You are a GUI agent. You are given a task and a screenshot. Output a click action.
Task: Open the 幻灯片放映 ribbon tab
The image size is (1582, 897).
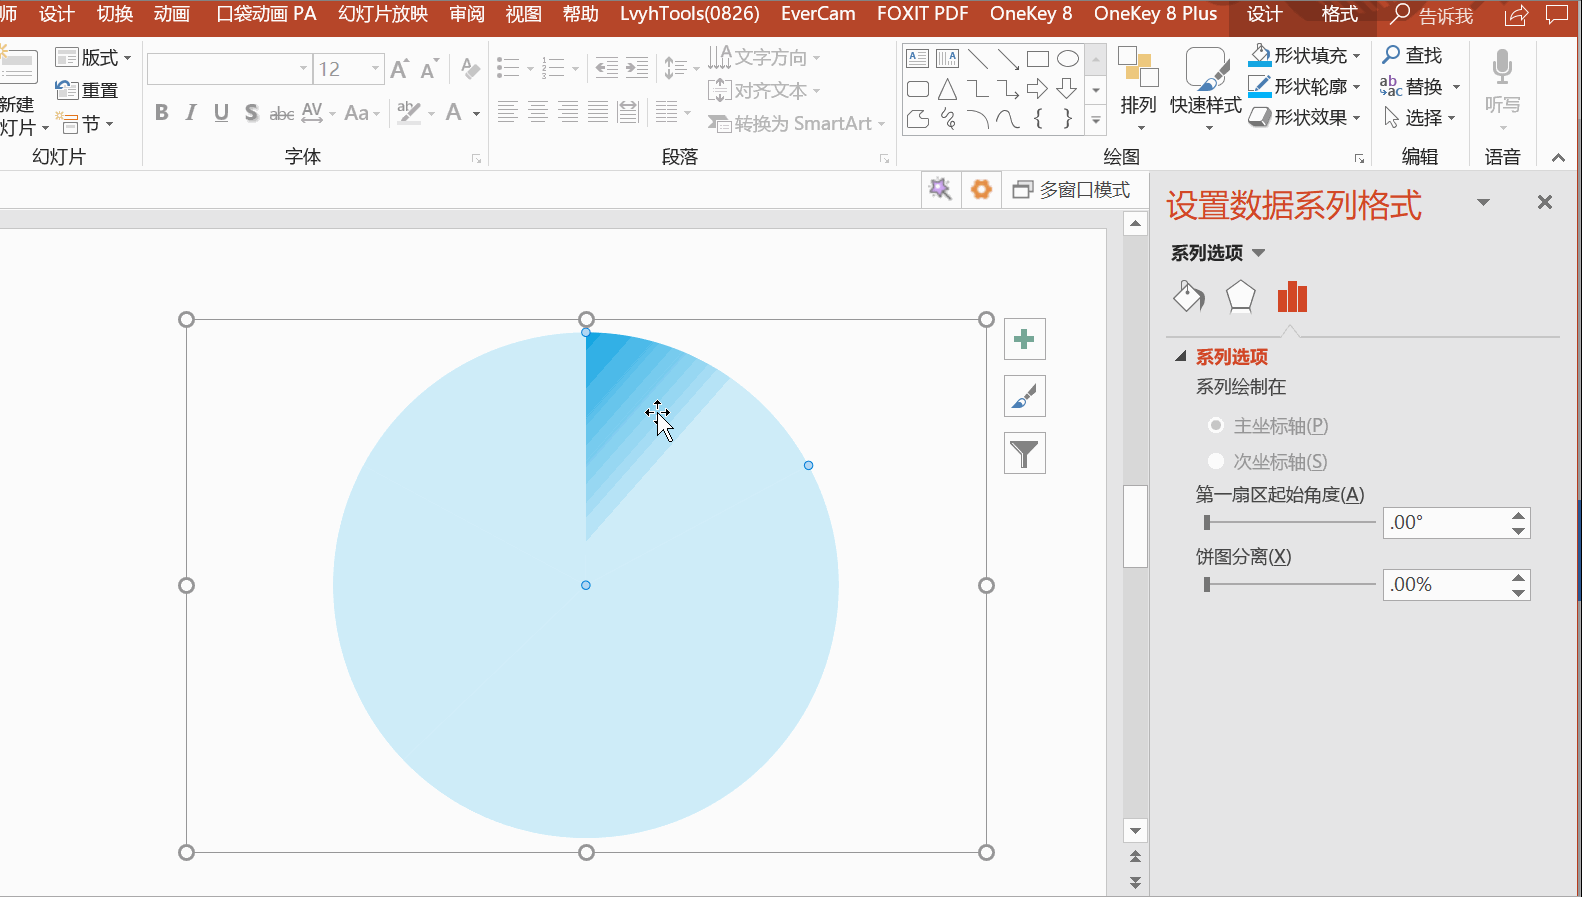(x=382, y=14)
